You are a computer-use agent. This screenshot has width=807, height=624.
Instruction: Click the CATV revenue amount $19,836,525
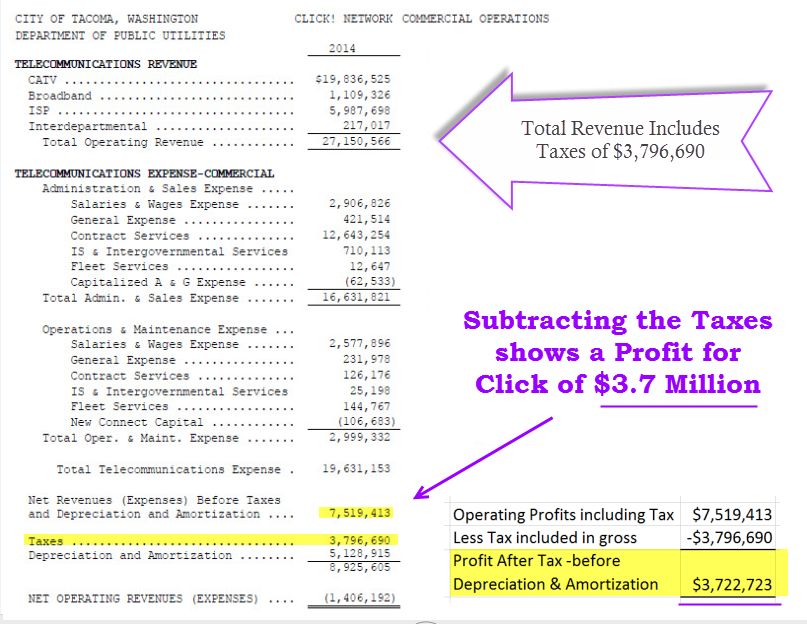point(352,80)
